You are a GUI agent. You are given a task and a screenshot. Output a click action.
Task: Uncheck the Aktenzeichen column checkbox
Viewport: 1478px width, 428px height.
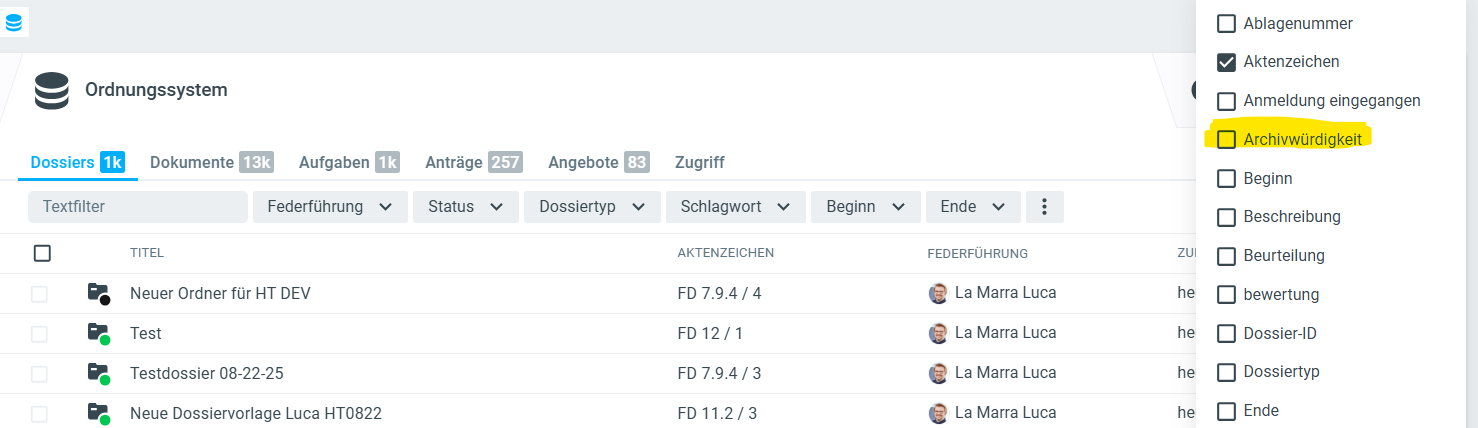coord(1226,62)
